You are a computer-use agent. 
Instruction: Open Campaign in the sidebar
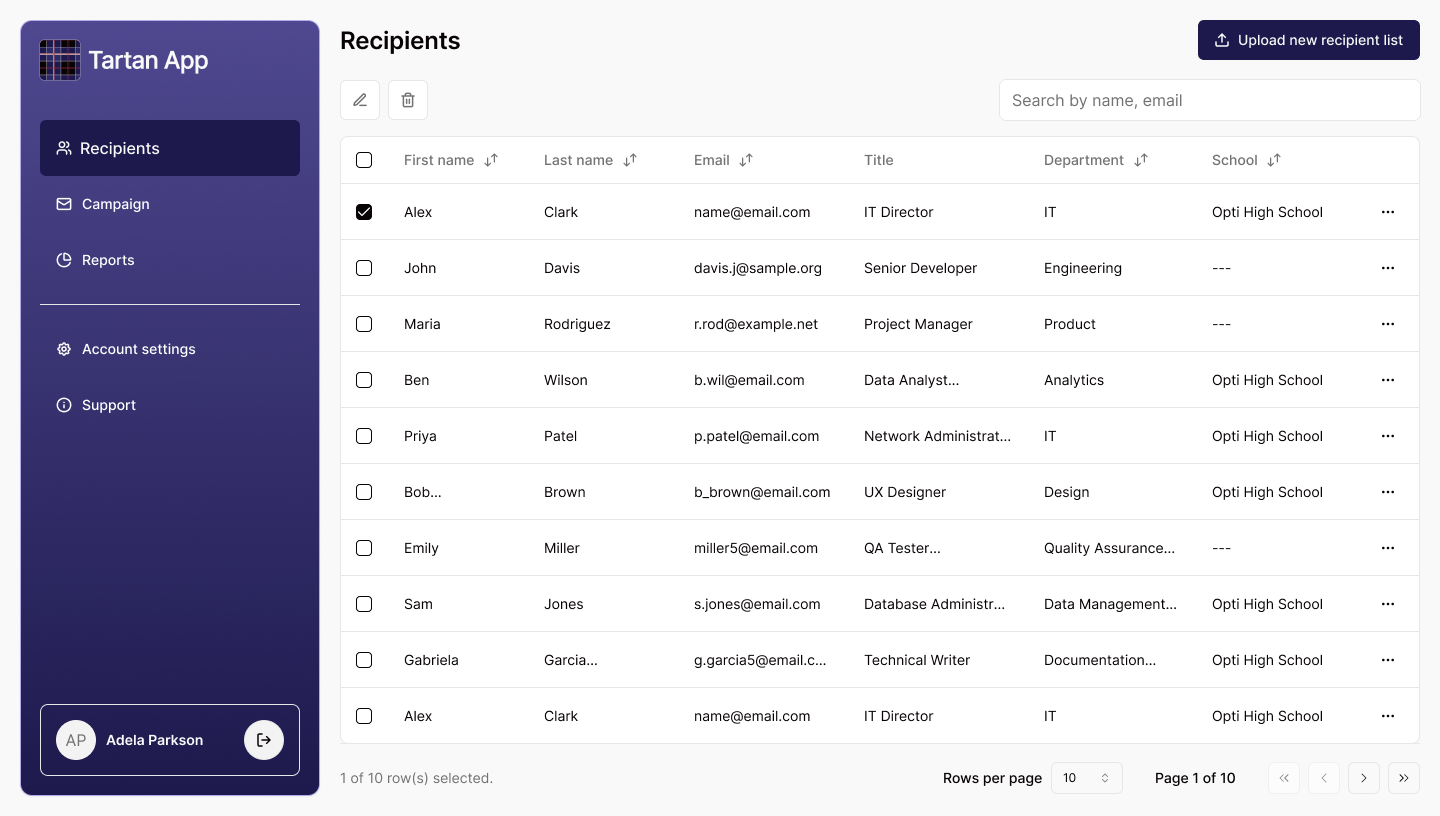coord(115,204)
